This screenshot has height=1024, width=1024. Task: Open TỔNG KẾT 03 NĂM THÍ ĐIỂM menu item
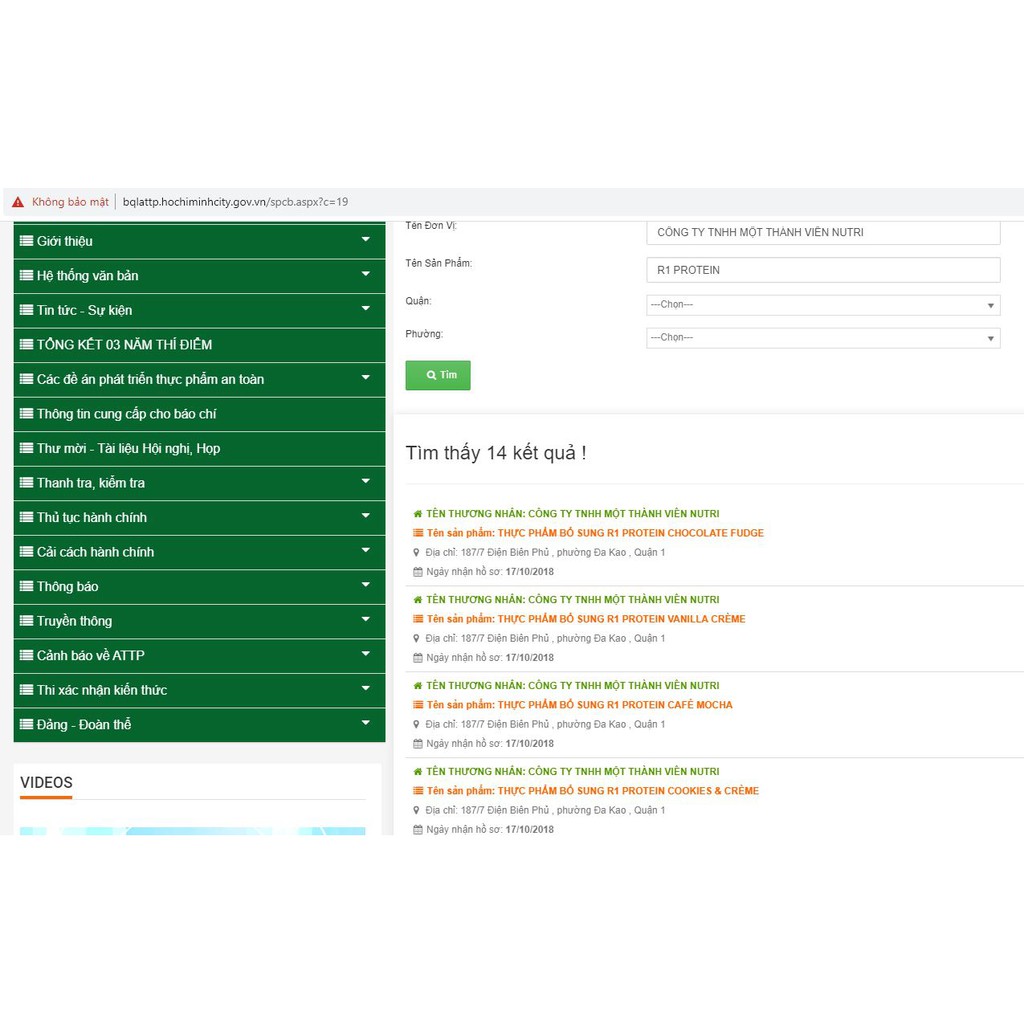124,345
